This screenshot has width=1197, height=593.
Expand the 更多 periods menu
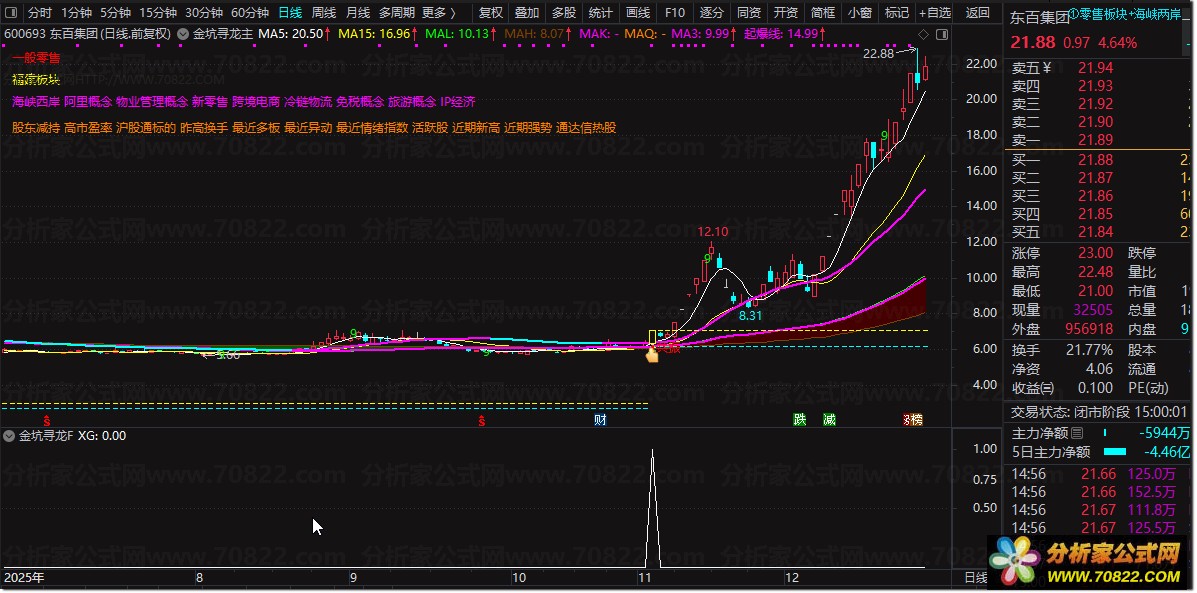click(x=438, y=12)
